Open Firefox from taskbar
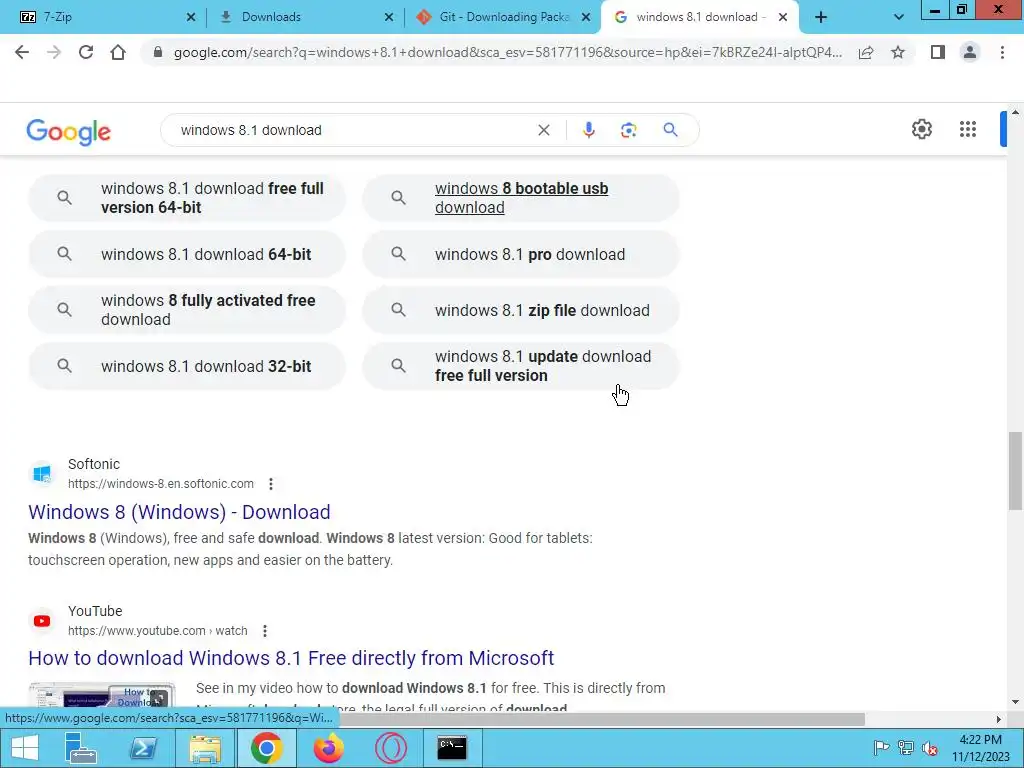1024x768 pixels. pyautogui.click(x=328, y=748)
